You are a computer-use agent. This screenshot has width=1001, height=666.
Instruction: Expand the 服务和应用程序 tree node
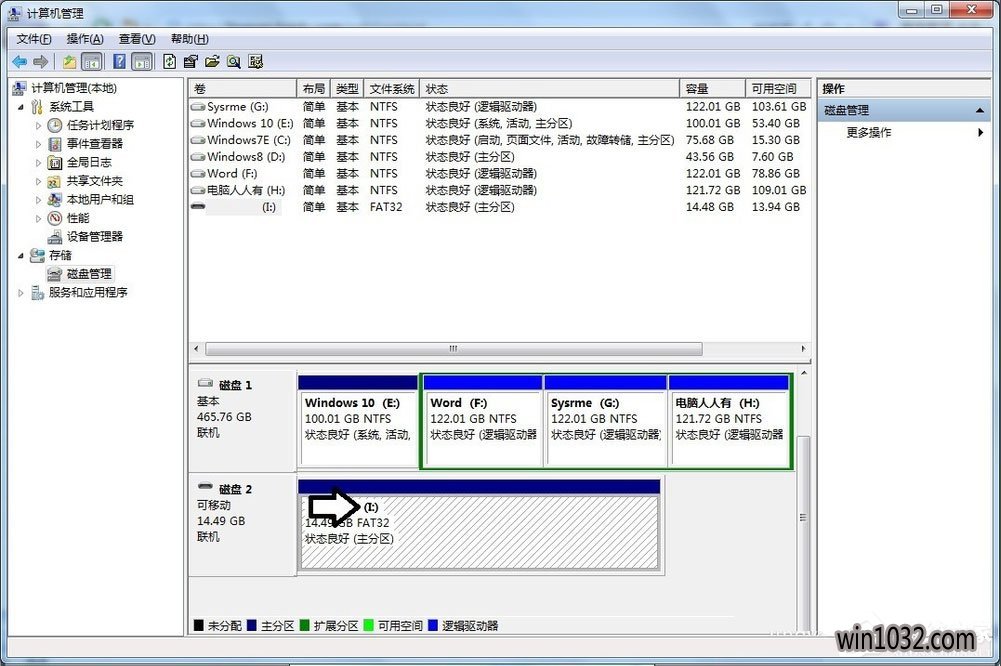[22, 293]
